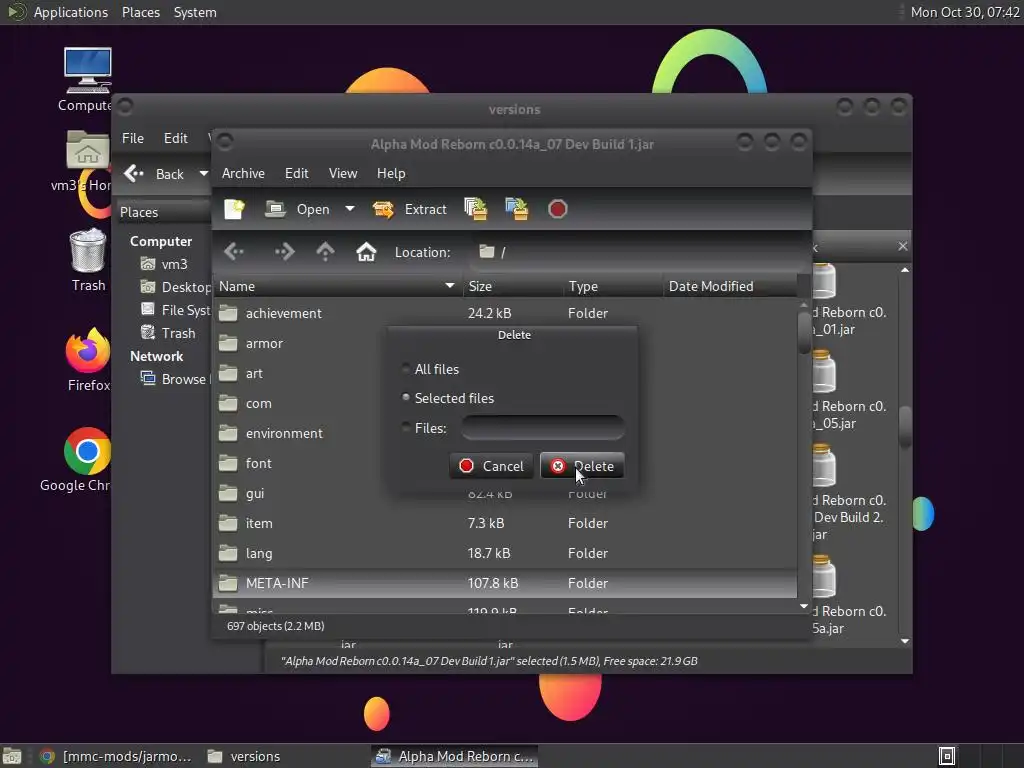Viewport: 1024px width, 768px height.
Task: Click the Open archive toolbar button
Action: click(297, 209)
